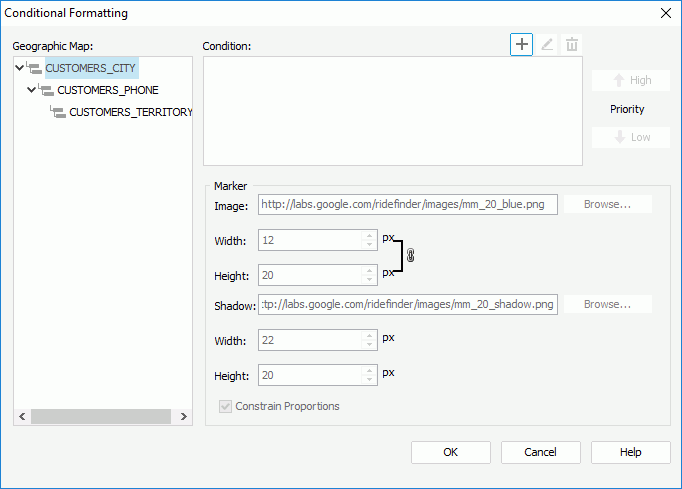Raise priority with High button
The height and width of the screenshot is (489, 682).
(x=631, y=80)
